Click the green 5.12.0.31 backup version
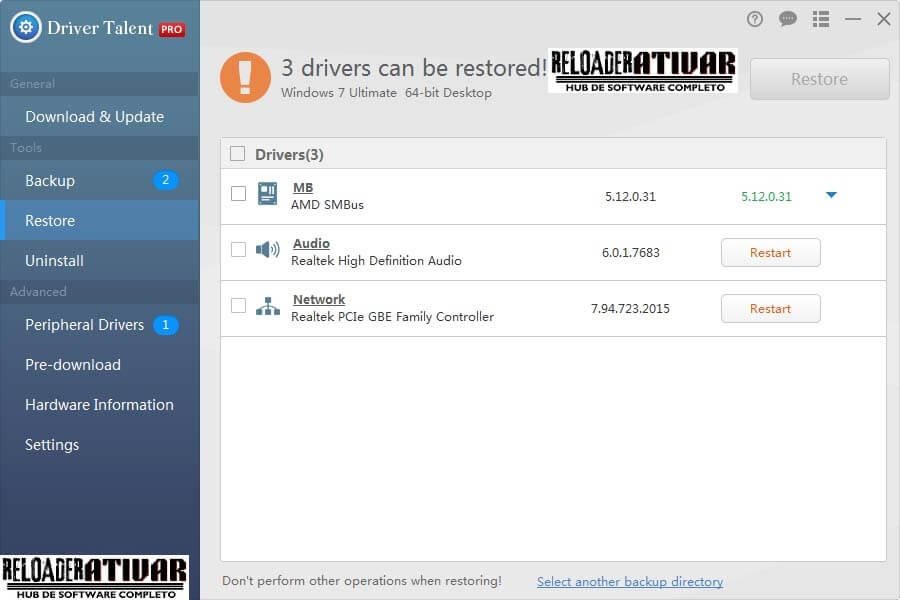 click(766, 197)
